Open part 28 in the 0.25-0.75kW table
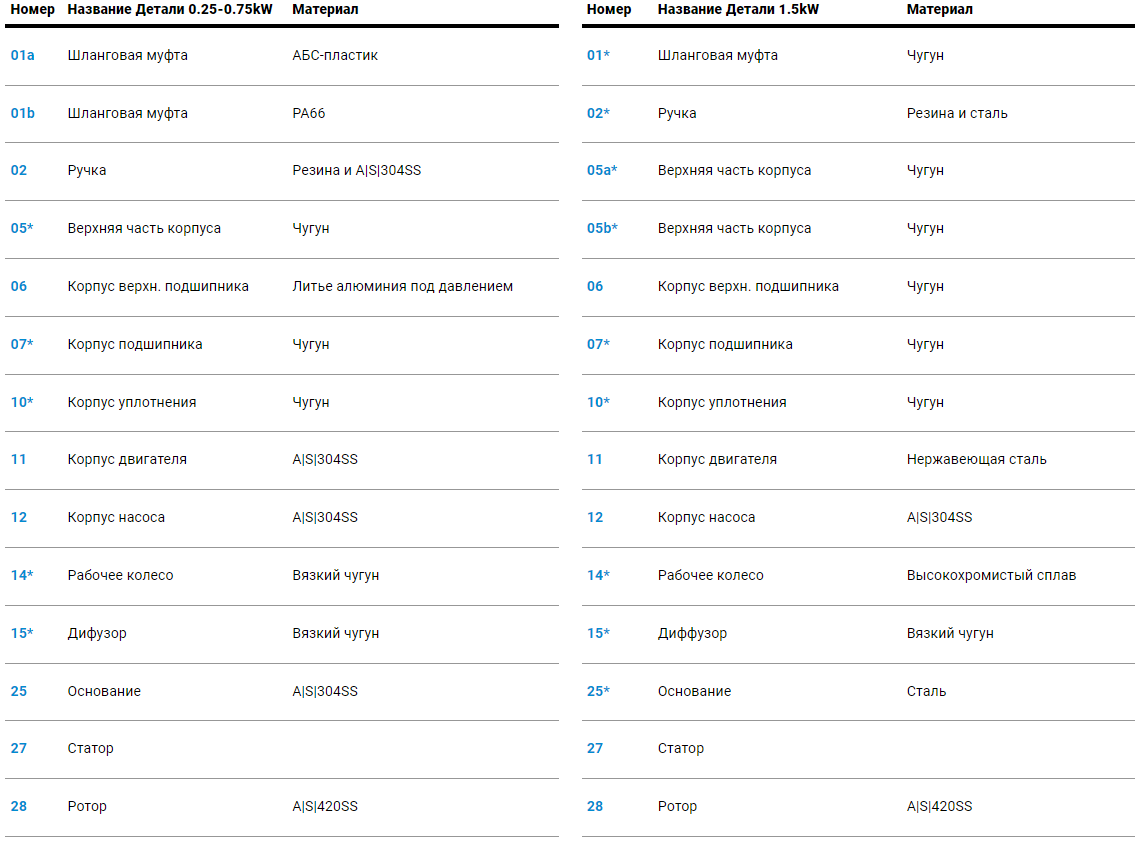This screenshot has height=842, width=1143. click(x=19, y=806)
